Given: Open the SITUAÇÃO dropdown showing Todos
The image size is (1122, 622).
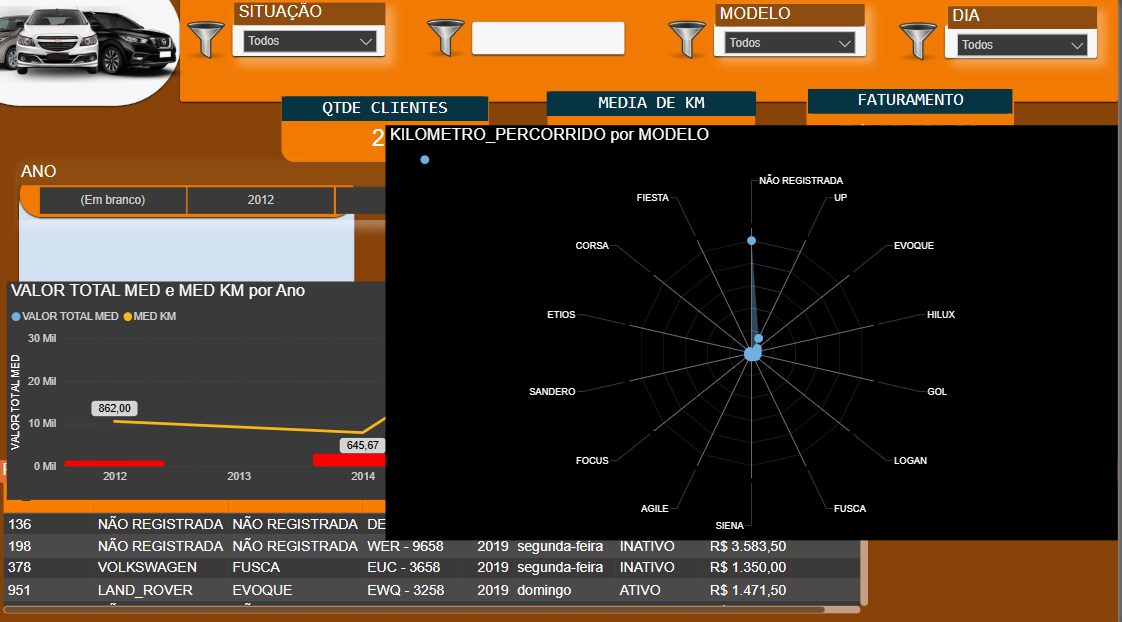Looking at the screenshot, I should 309,41.
